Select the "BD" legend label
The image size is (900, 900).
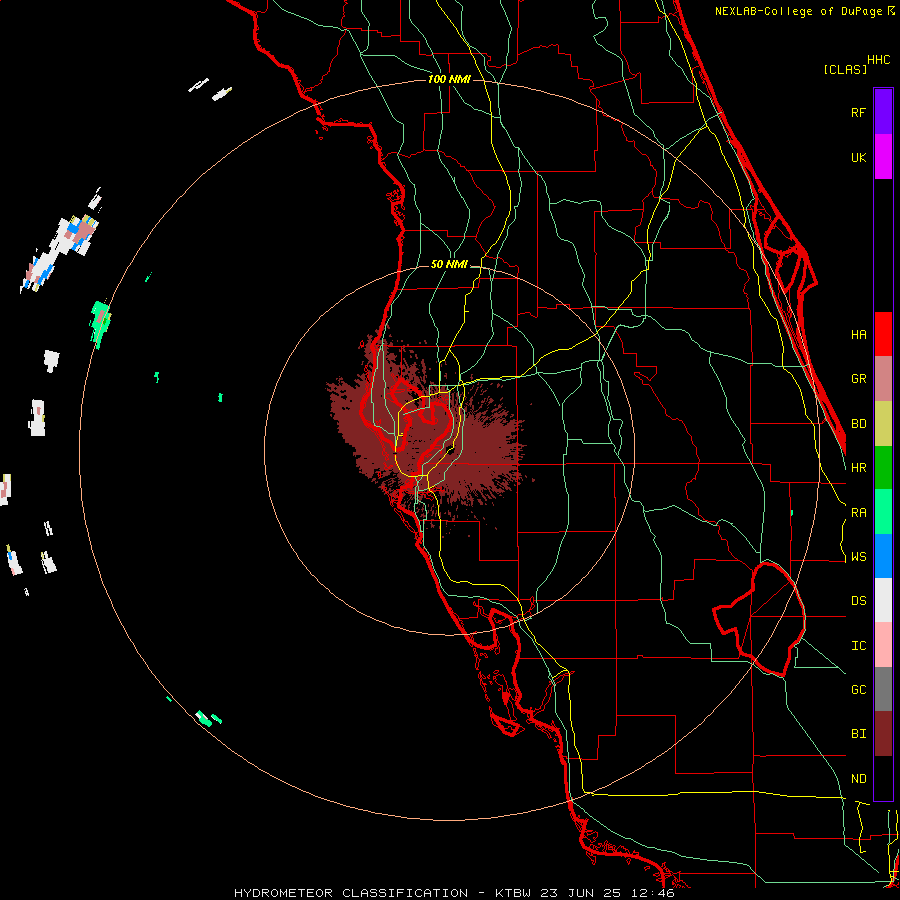tap(858, 424)
